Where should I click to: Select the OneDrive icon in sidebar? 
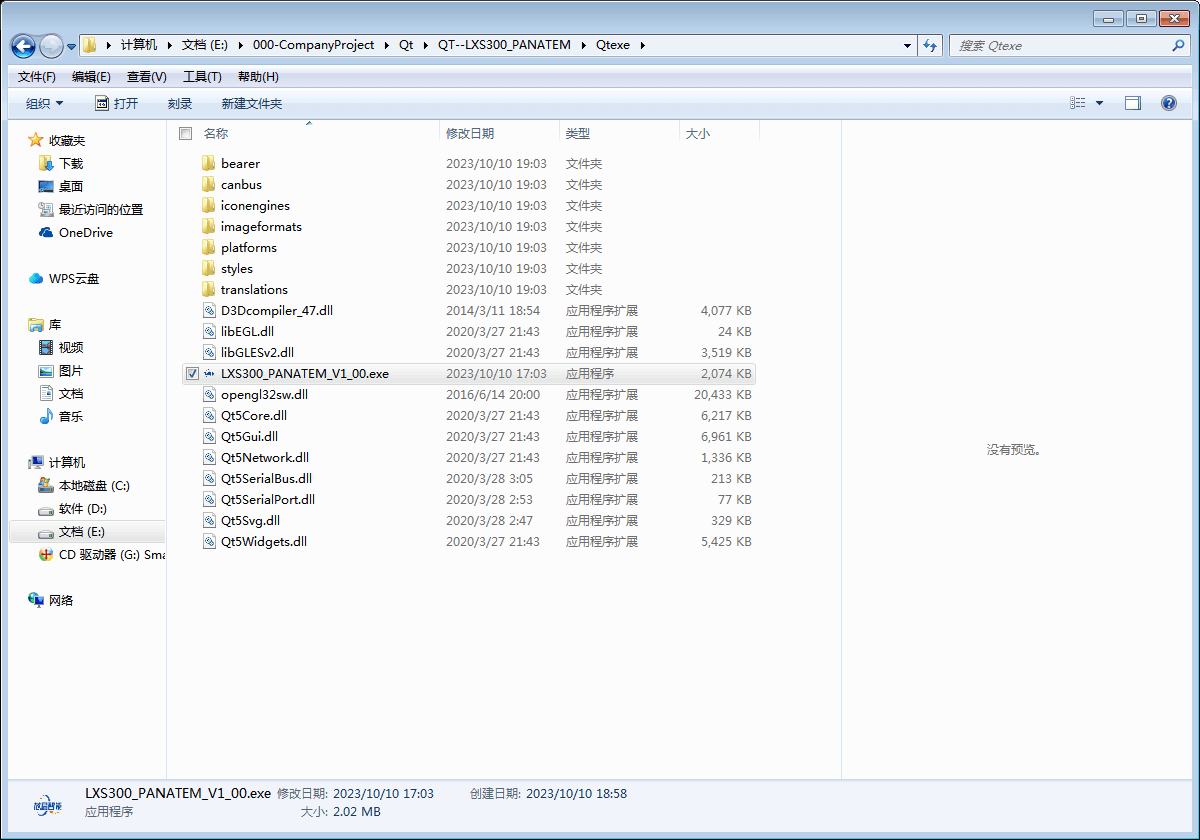point(46,233)
